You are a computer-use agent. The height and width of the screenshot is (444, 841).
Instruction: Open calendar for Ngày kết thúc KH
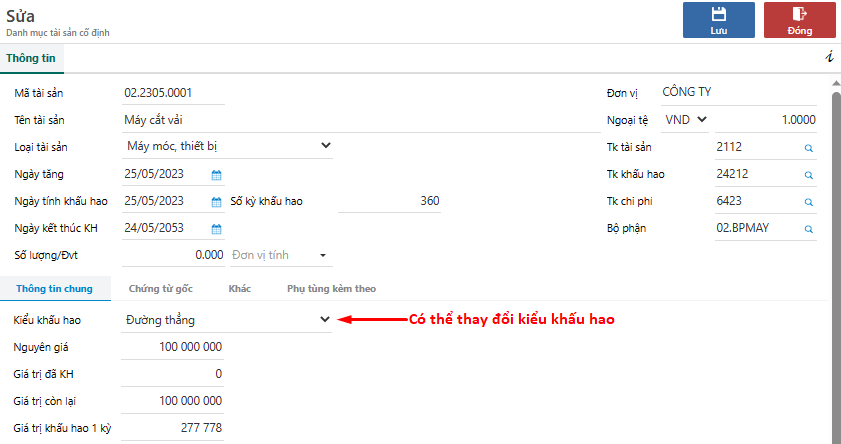click(x=216, y=228)
